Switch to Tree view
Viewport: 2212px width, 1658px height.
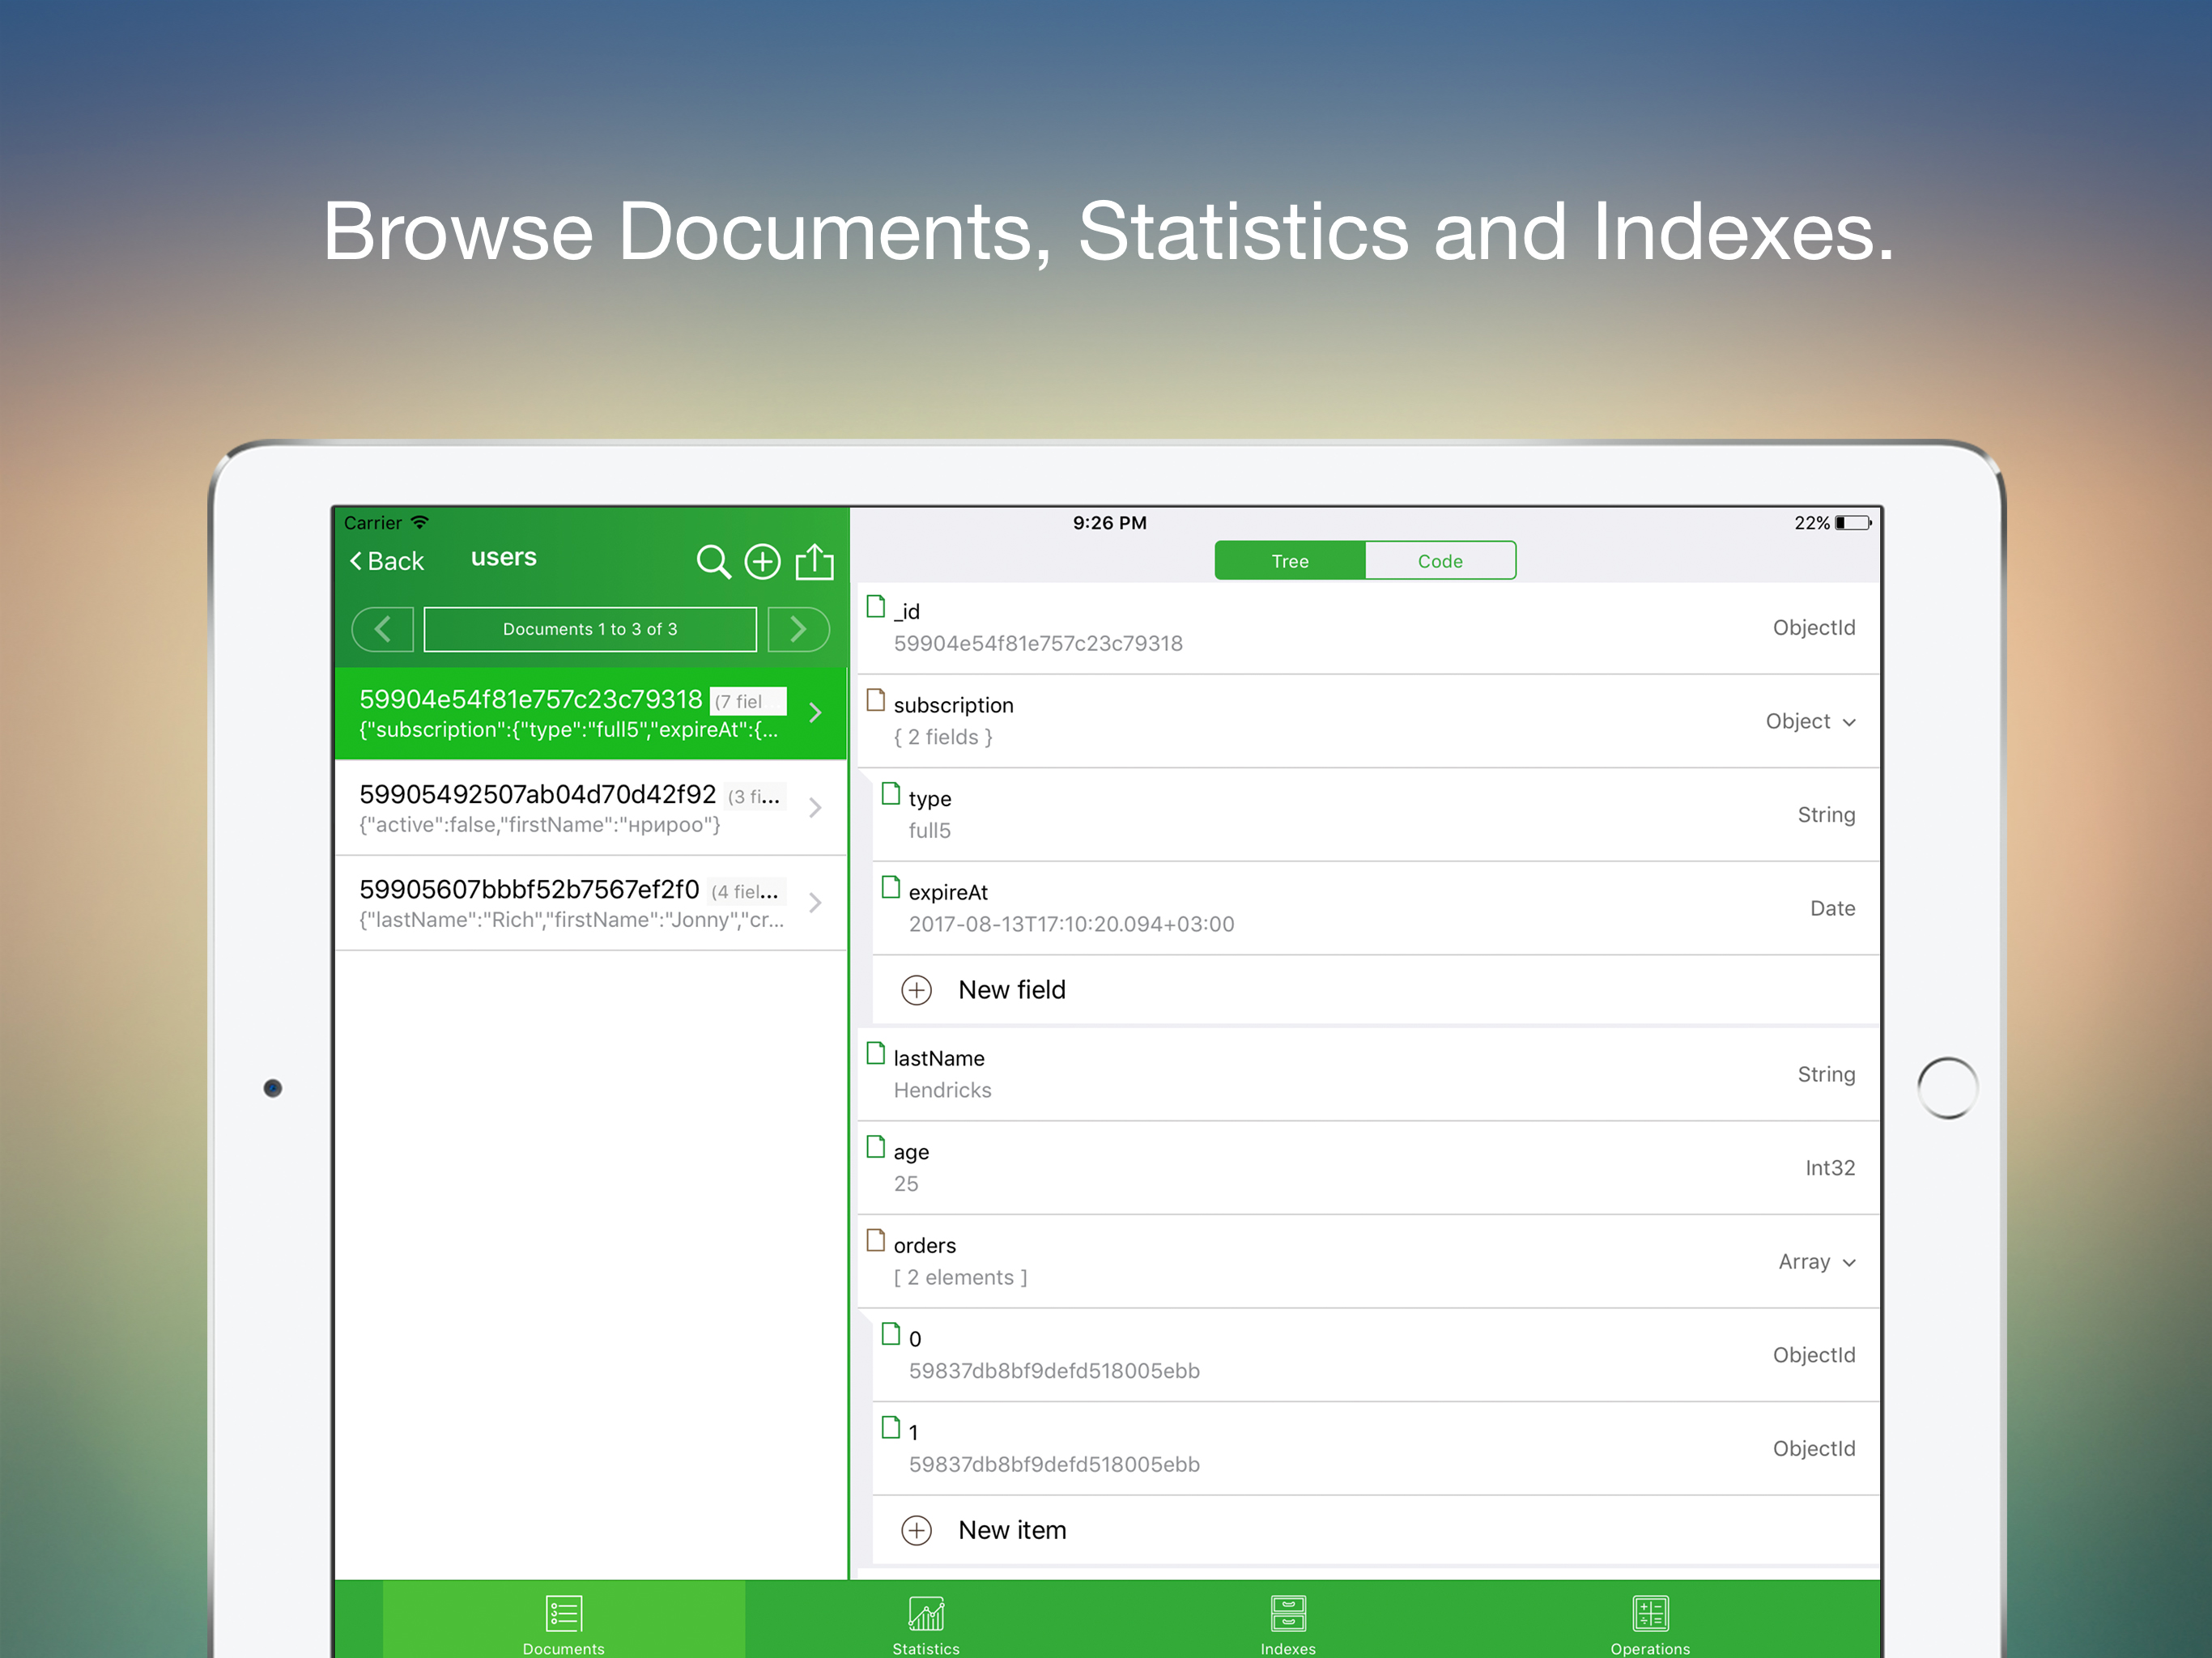tap(1289, 561)
